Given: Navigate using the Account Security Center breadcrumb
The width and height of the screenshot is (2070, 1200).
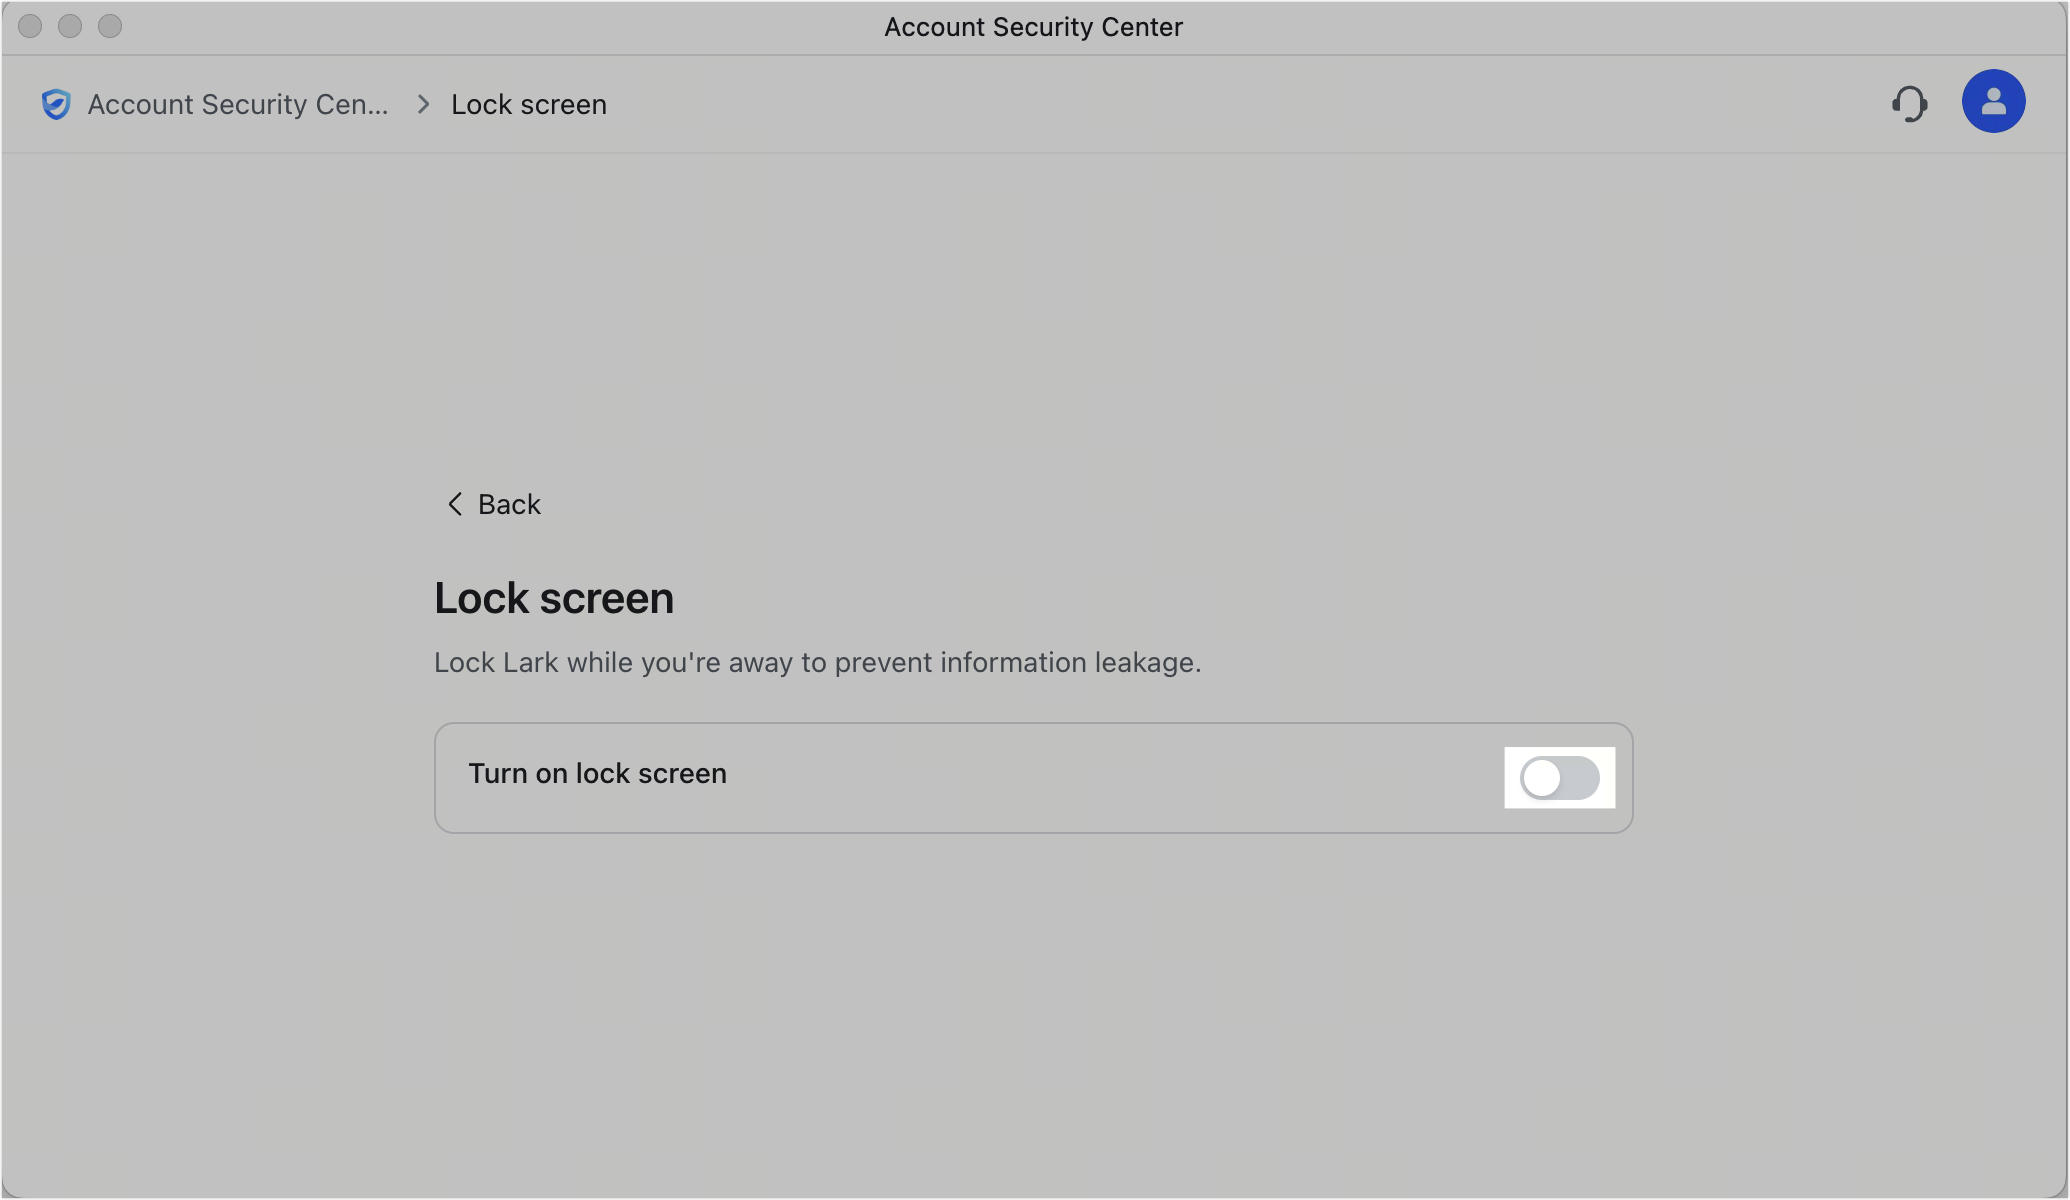Looking at the screenshot, I should [x=237, y=103].
